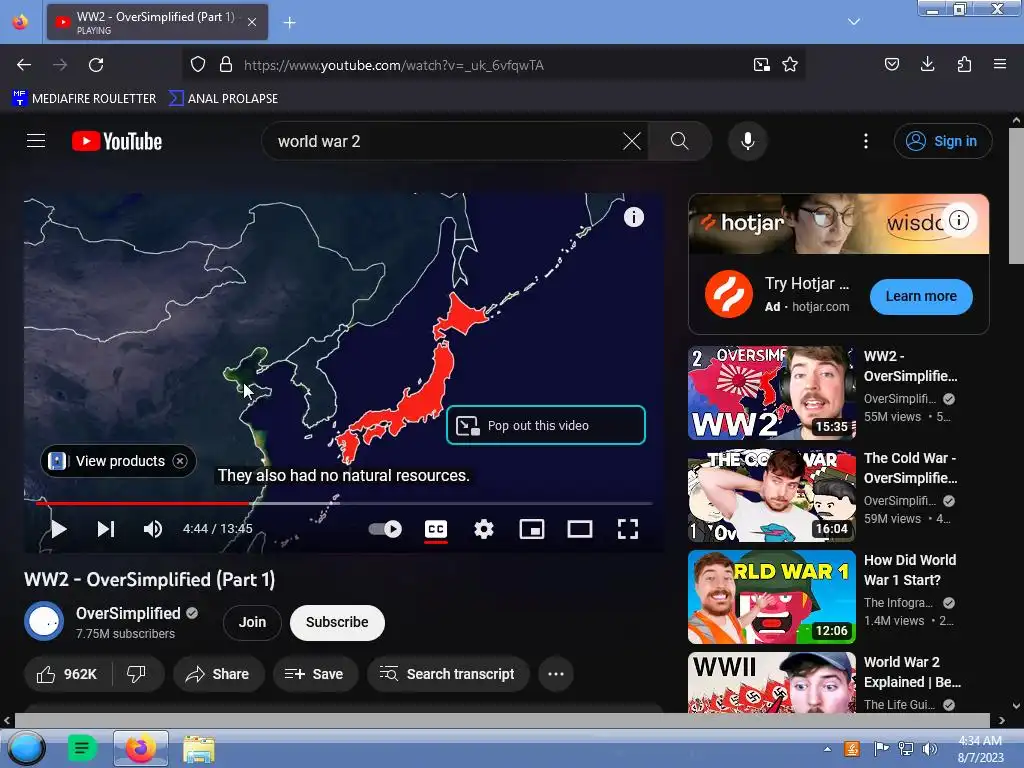Open tracking protection shield icon
Screen dimensions: 1024x768
point(198,65)
